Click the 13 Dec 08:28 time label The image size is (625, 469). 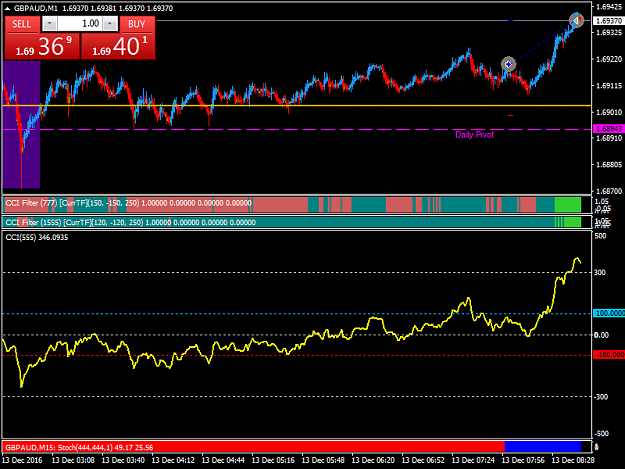573,460
